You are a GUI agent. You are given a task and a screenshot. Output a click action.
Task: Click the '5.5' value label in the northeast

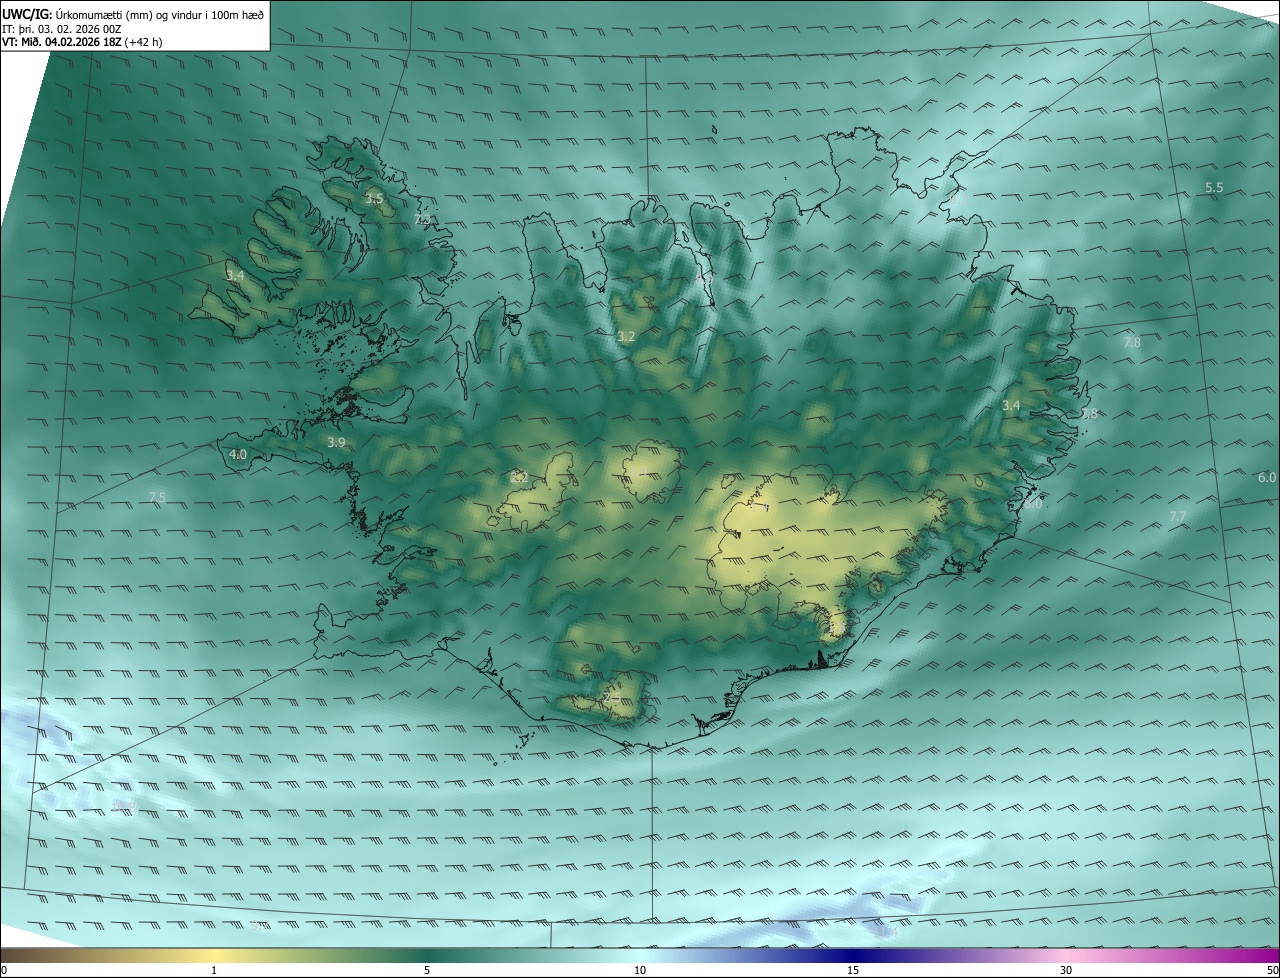point(1214,188)
